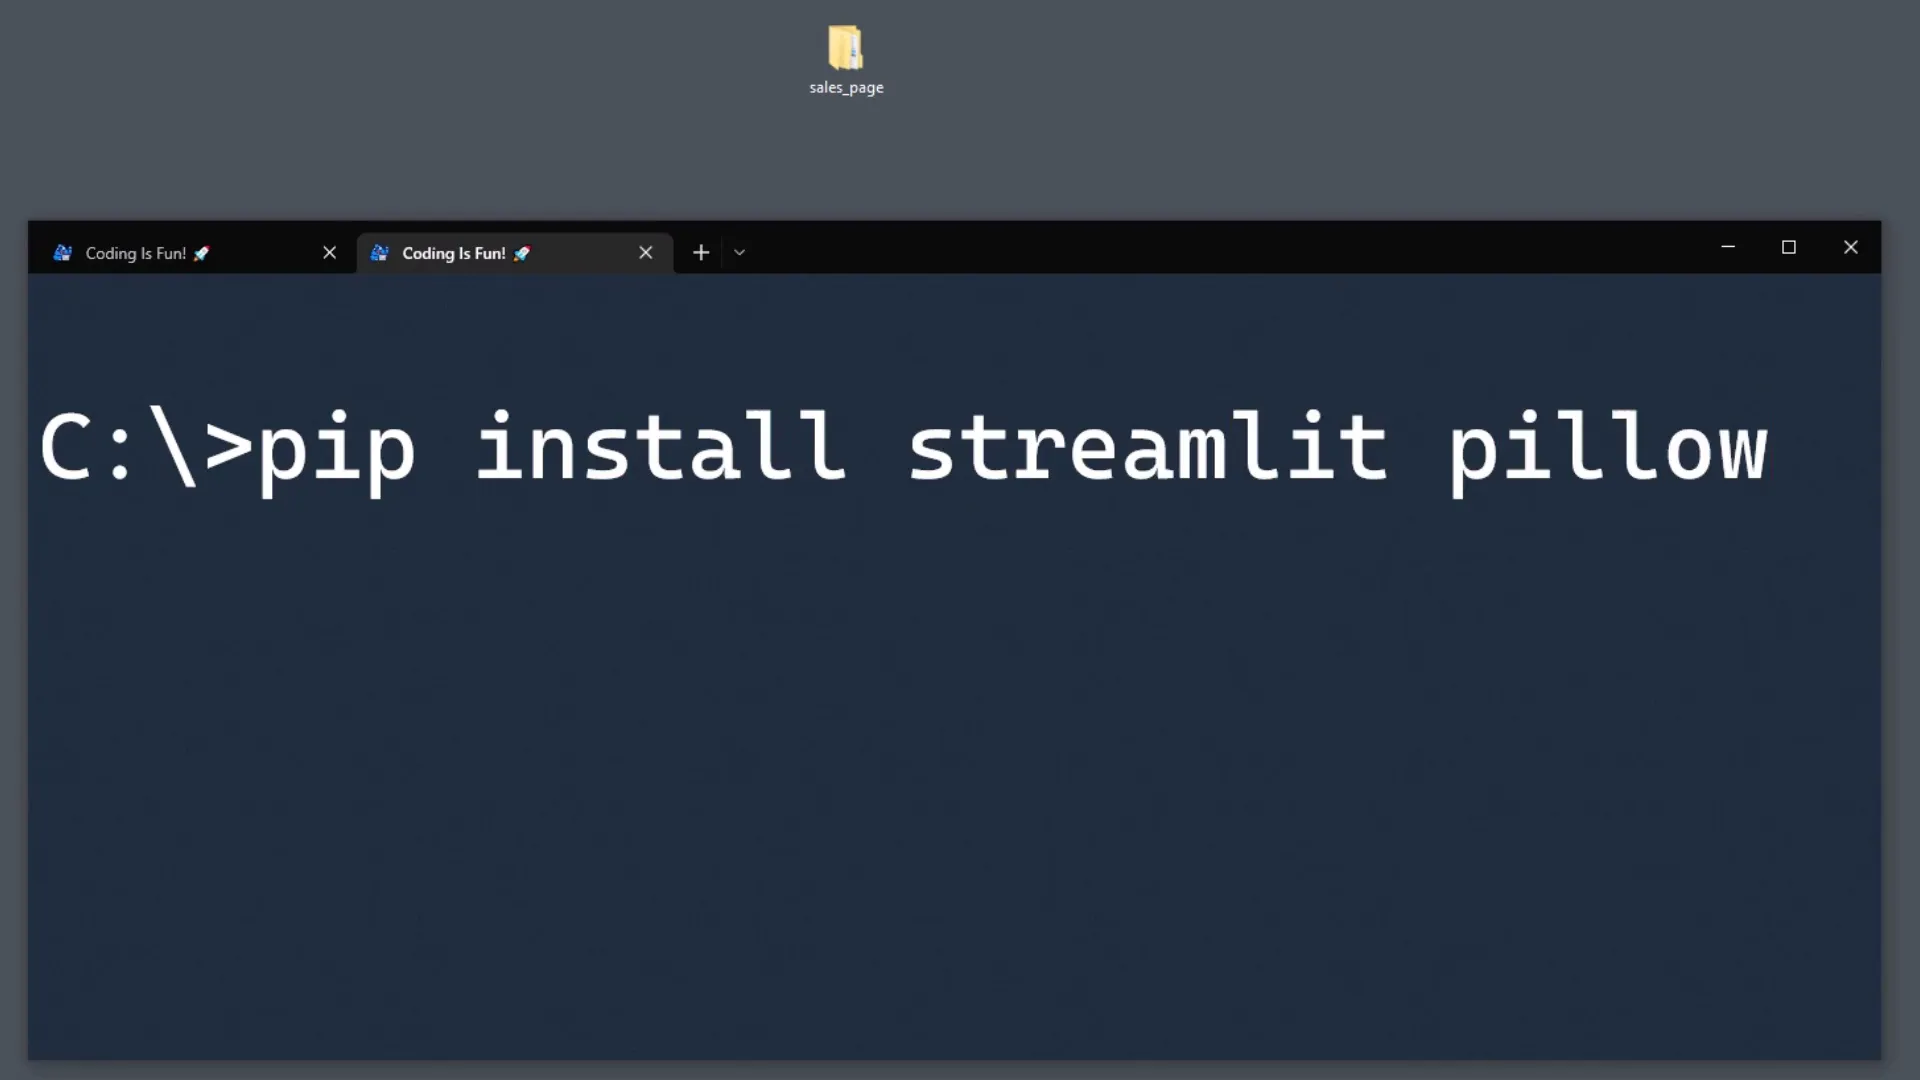Click the X icon on the inactive tab
The width and height of the screenshot is (1920, 1080).
click(x=330, y=253)
